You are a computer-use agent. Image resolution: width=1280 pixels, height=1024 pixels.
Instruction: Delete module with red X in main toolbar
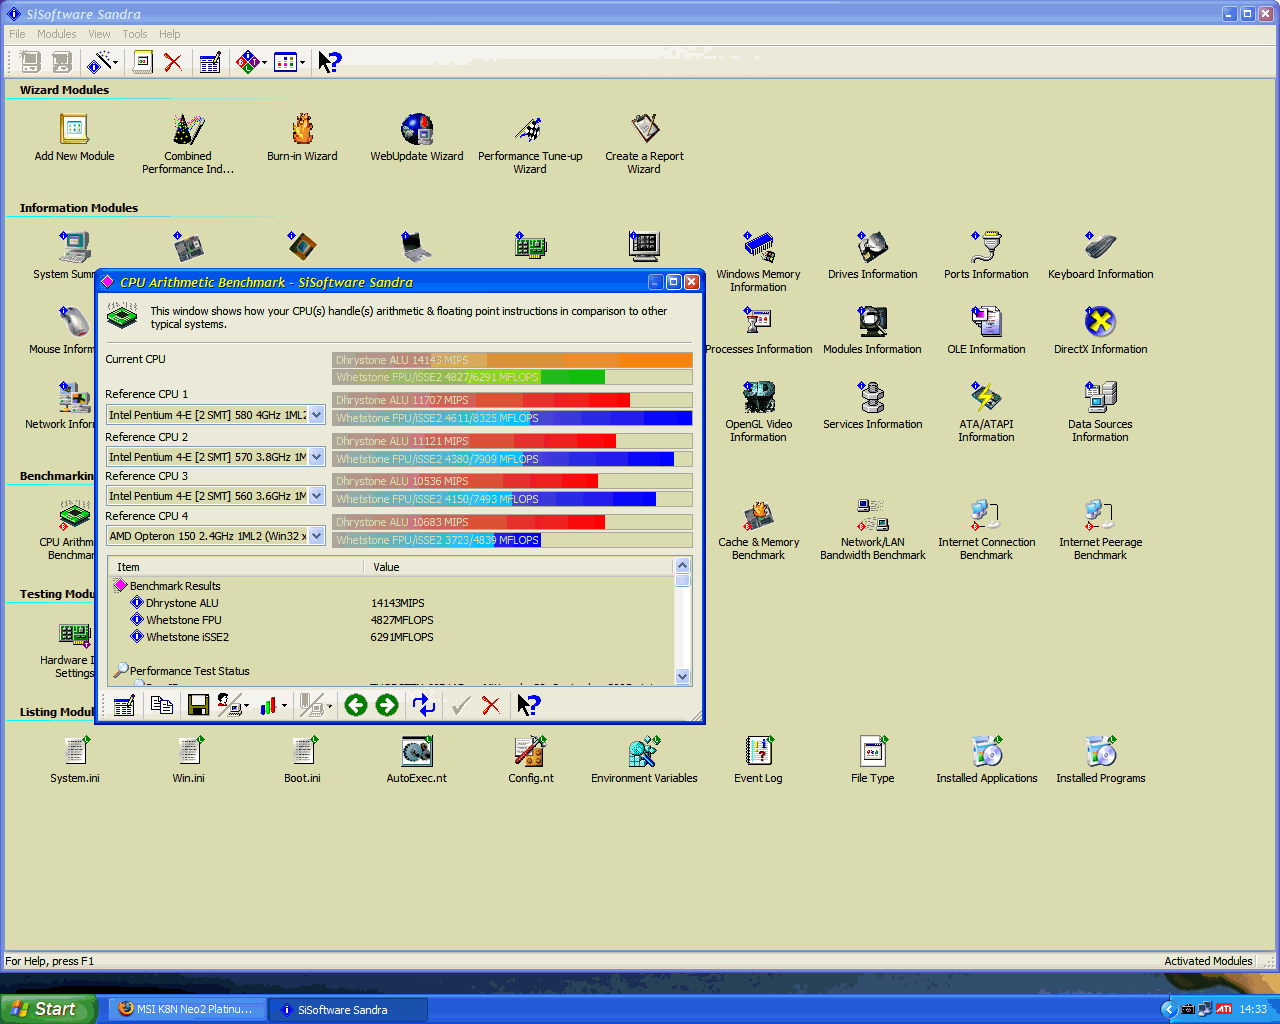click(173, 62)
